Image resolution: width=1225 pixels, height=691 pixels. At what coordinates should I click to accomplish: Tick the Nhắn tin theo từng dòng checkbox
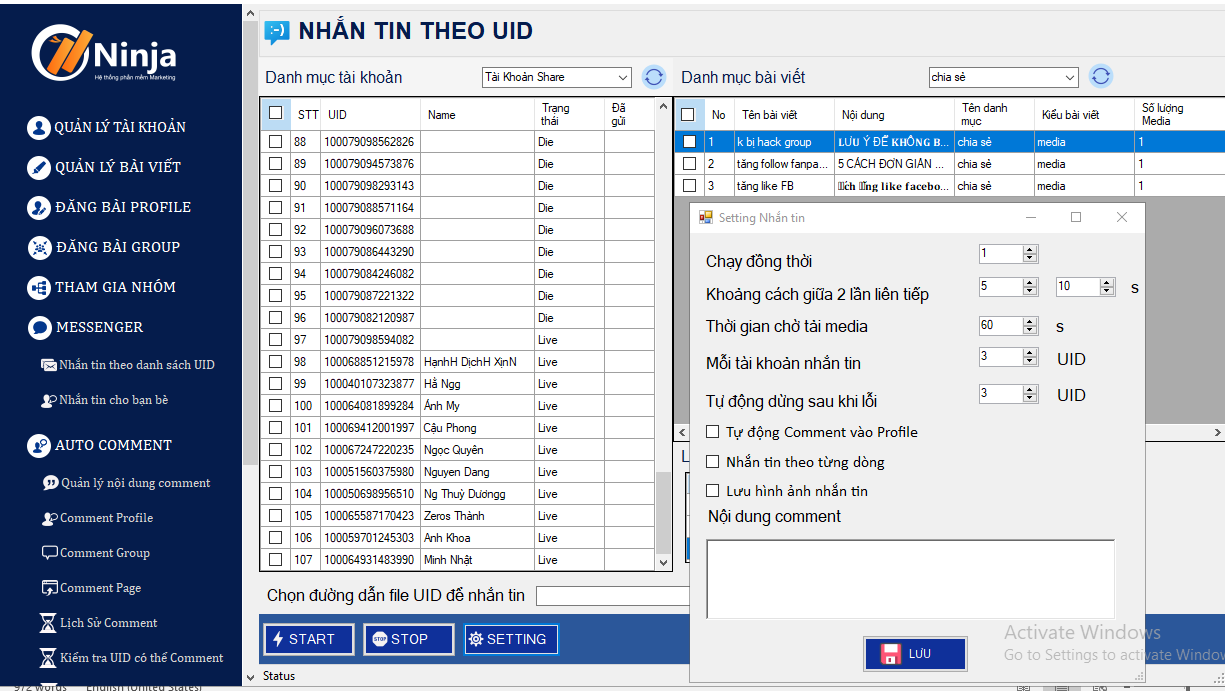point(713,462)
